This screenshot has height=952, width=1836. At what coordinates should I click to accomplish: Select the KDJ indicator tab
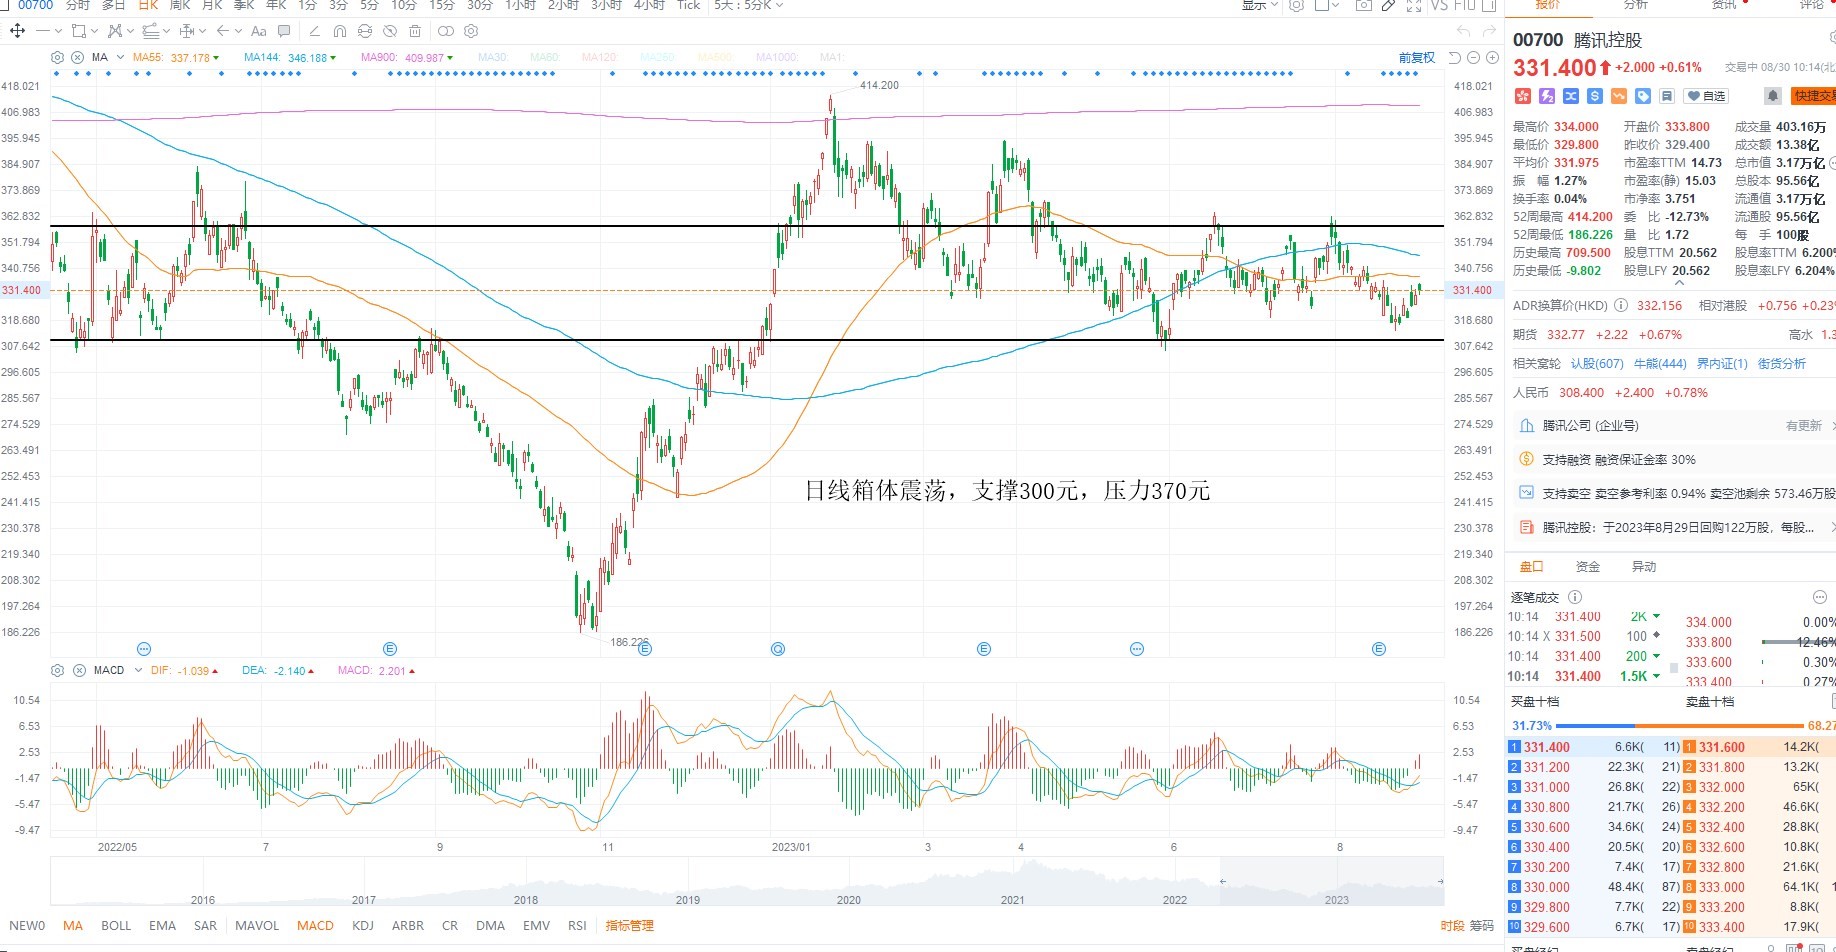[363, 926]
